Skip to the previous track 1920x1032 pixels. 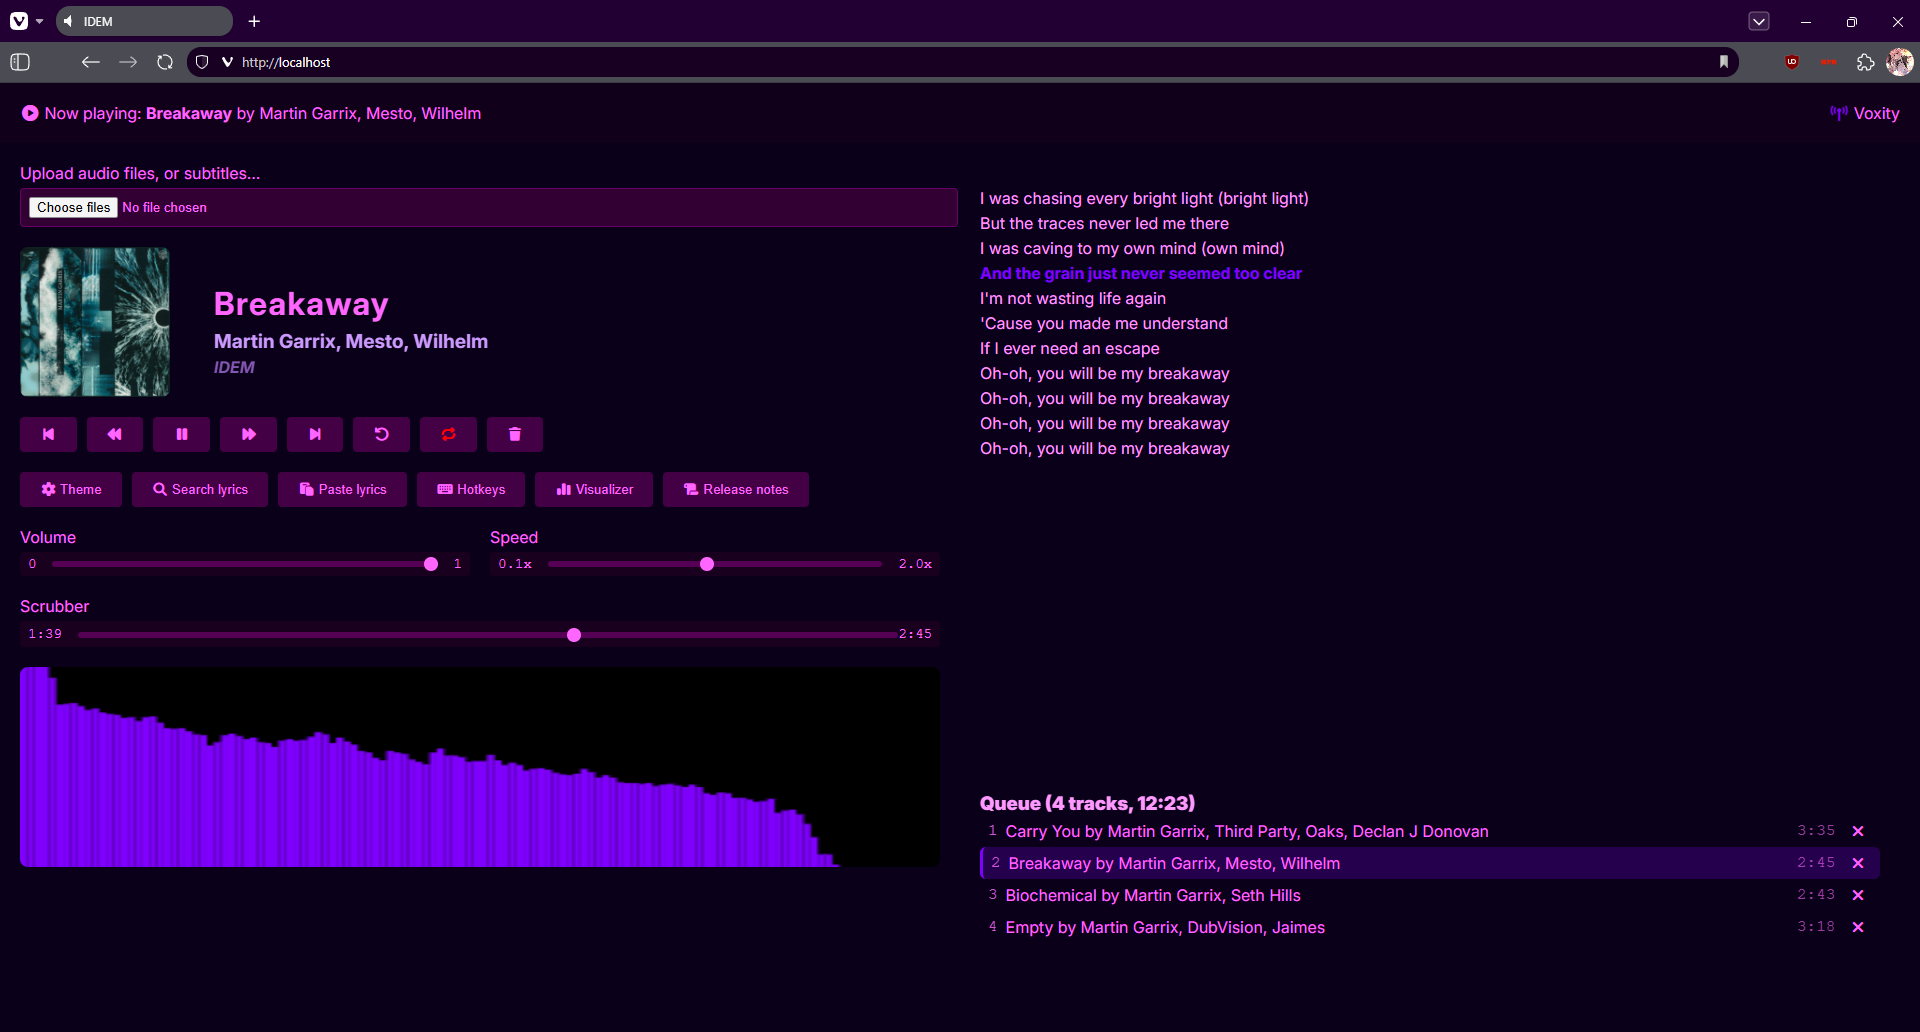coord(48,434)
